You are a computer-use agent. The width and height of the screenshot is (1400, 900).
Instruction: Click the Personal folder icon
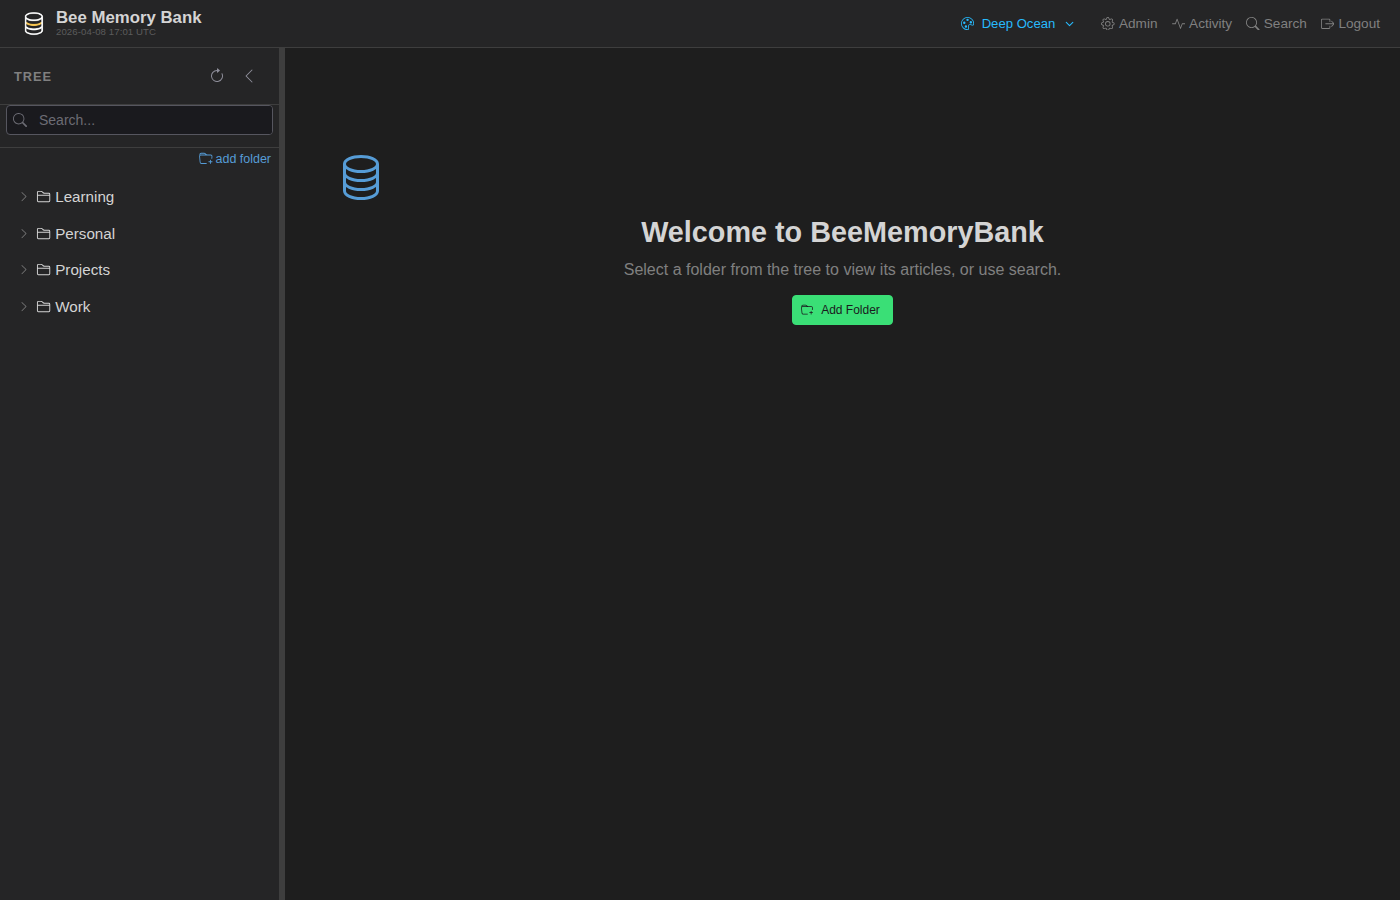coord(44,234)
